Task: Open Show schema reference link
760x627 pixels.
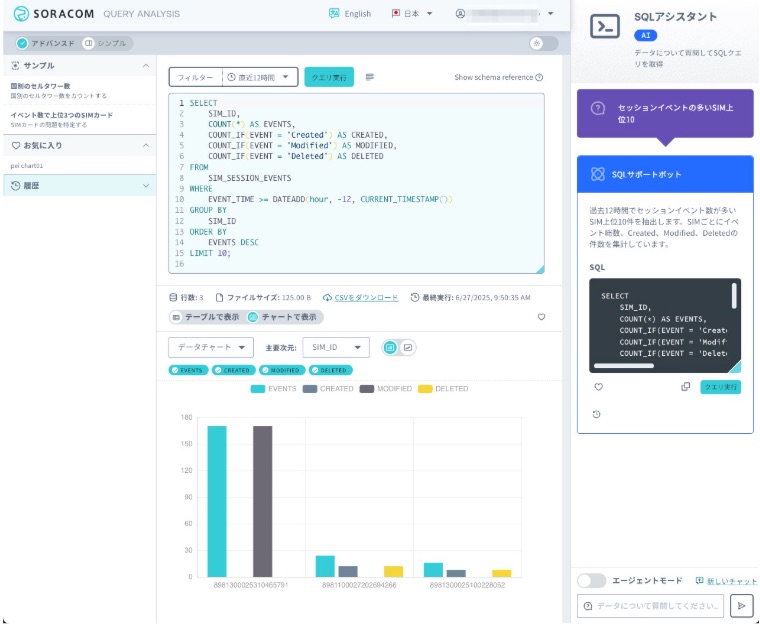Action: [493, 77]
